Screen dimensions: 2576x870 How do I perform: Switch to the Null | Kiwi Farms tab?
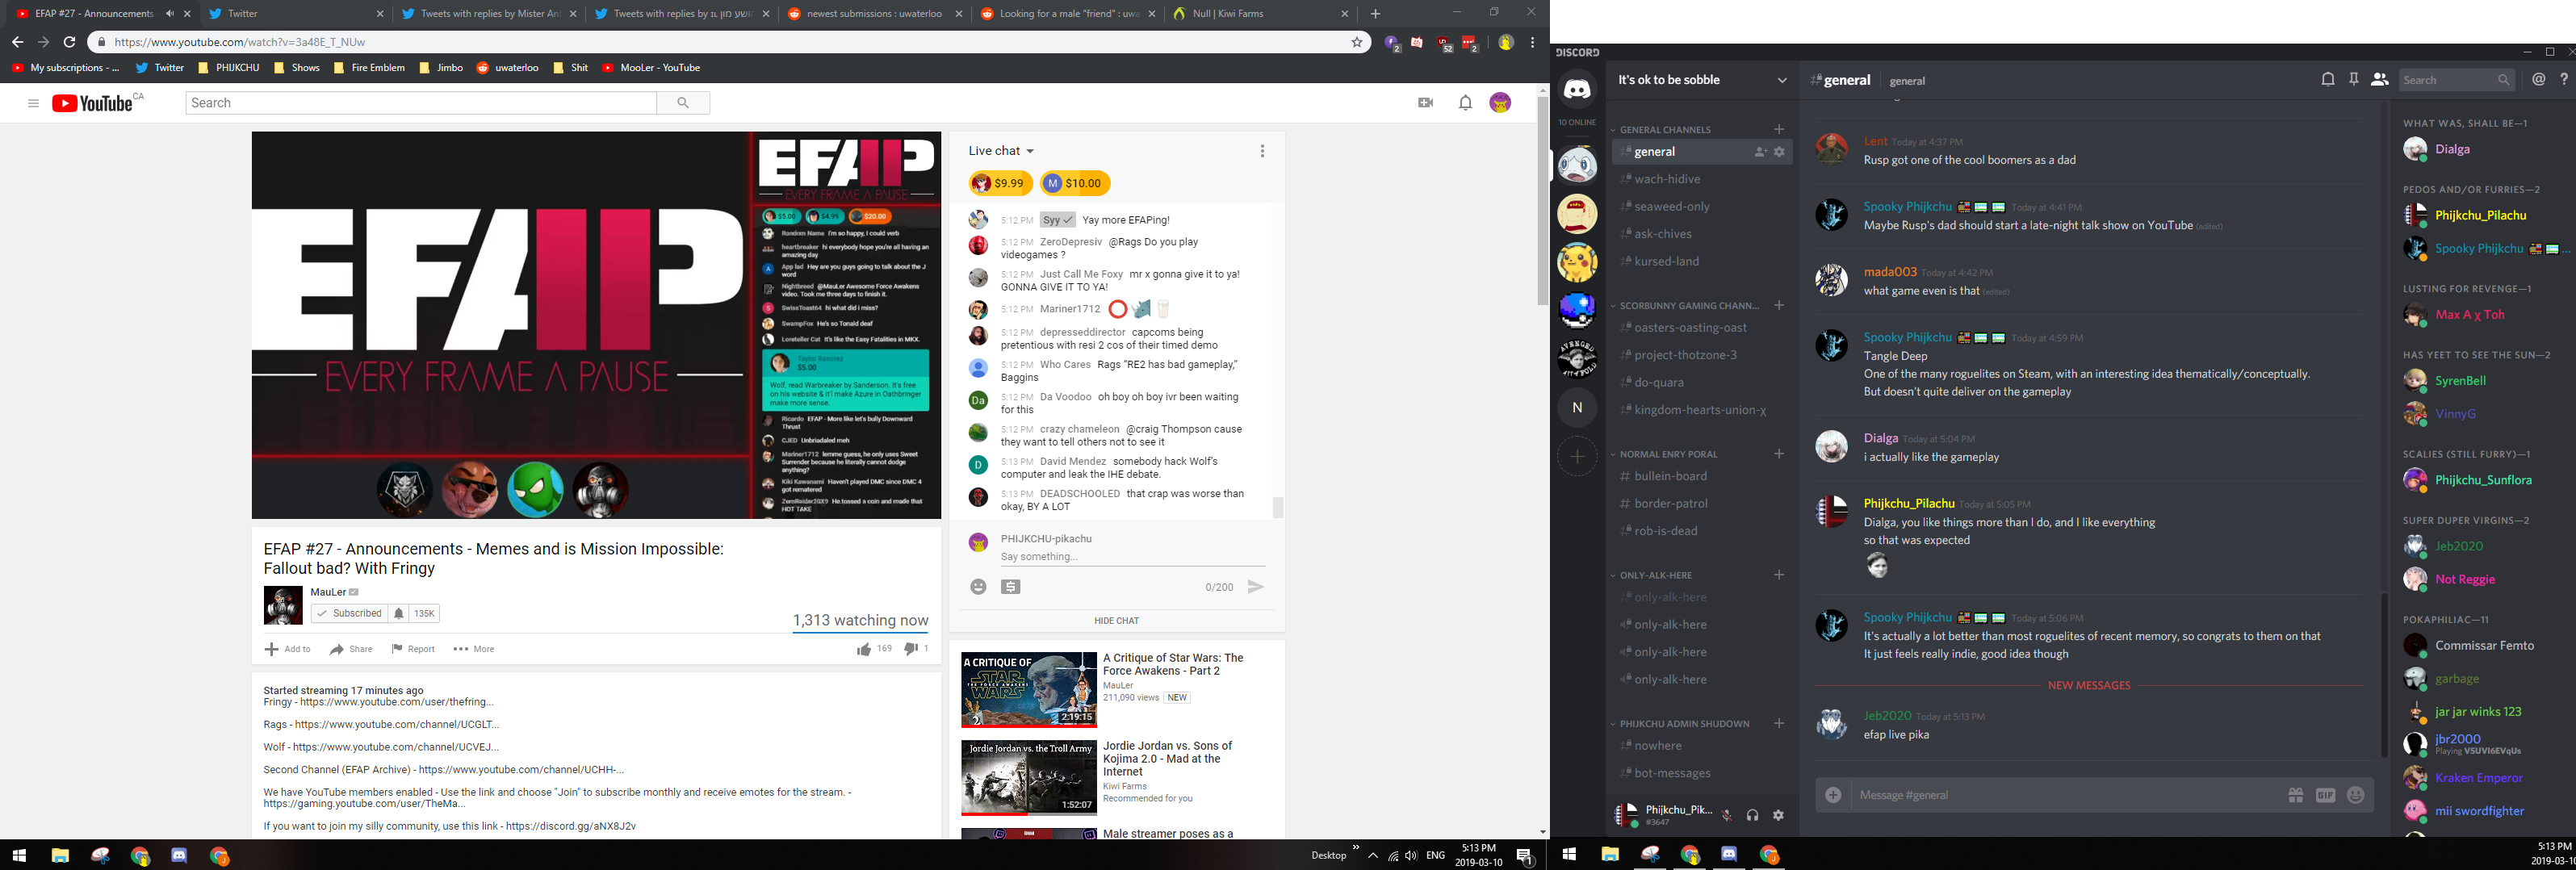coord(1261,14)
